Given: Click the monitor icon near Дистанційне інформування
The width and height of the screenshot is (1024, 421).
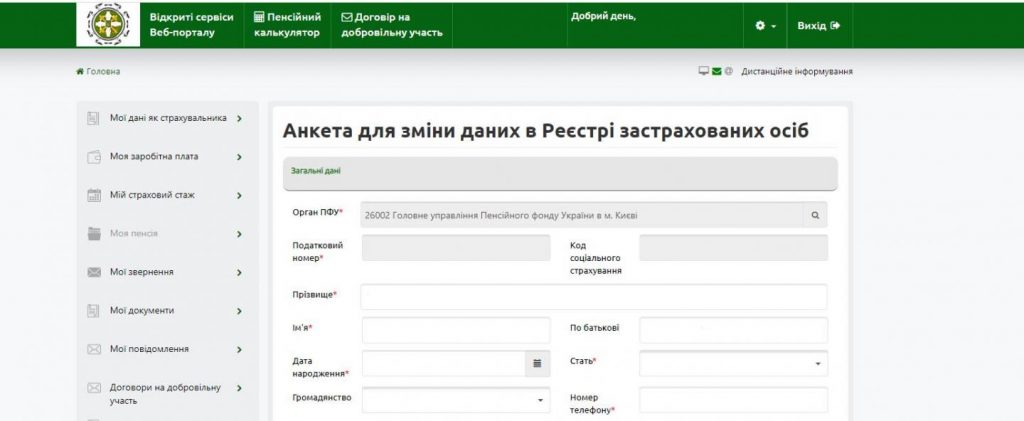Looking at the screenshot, I should [704, 72].
